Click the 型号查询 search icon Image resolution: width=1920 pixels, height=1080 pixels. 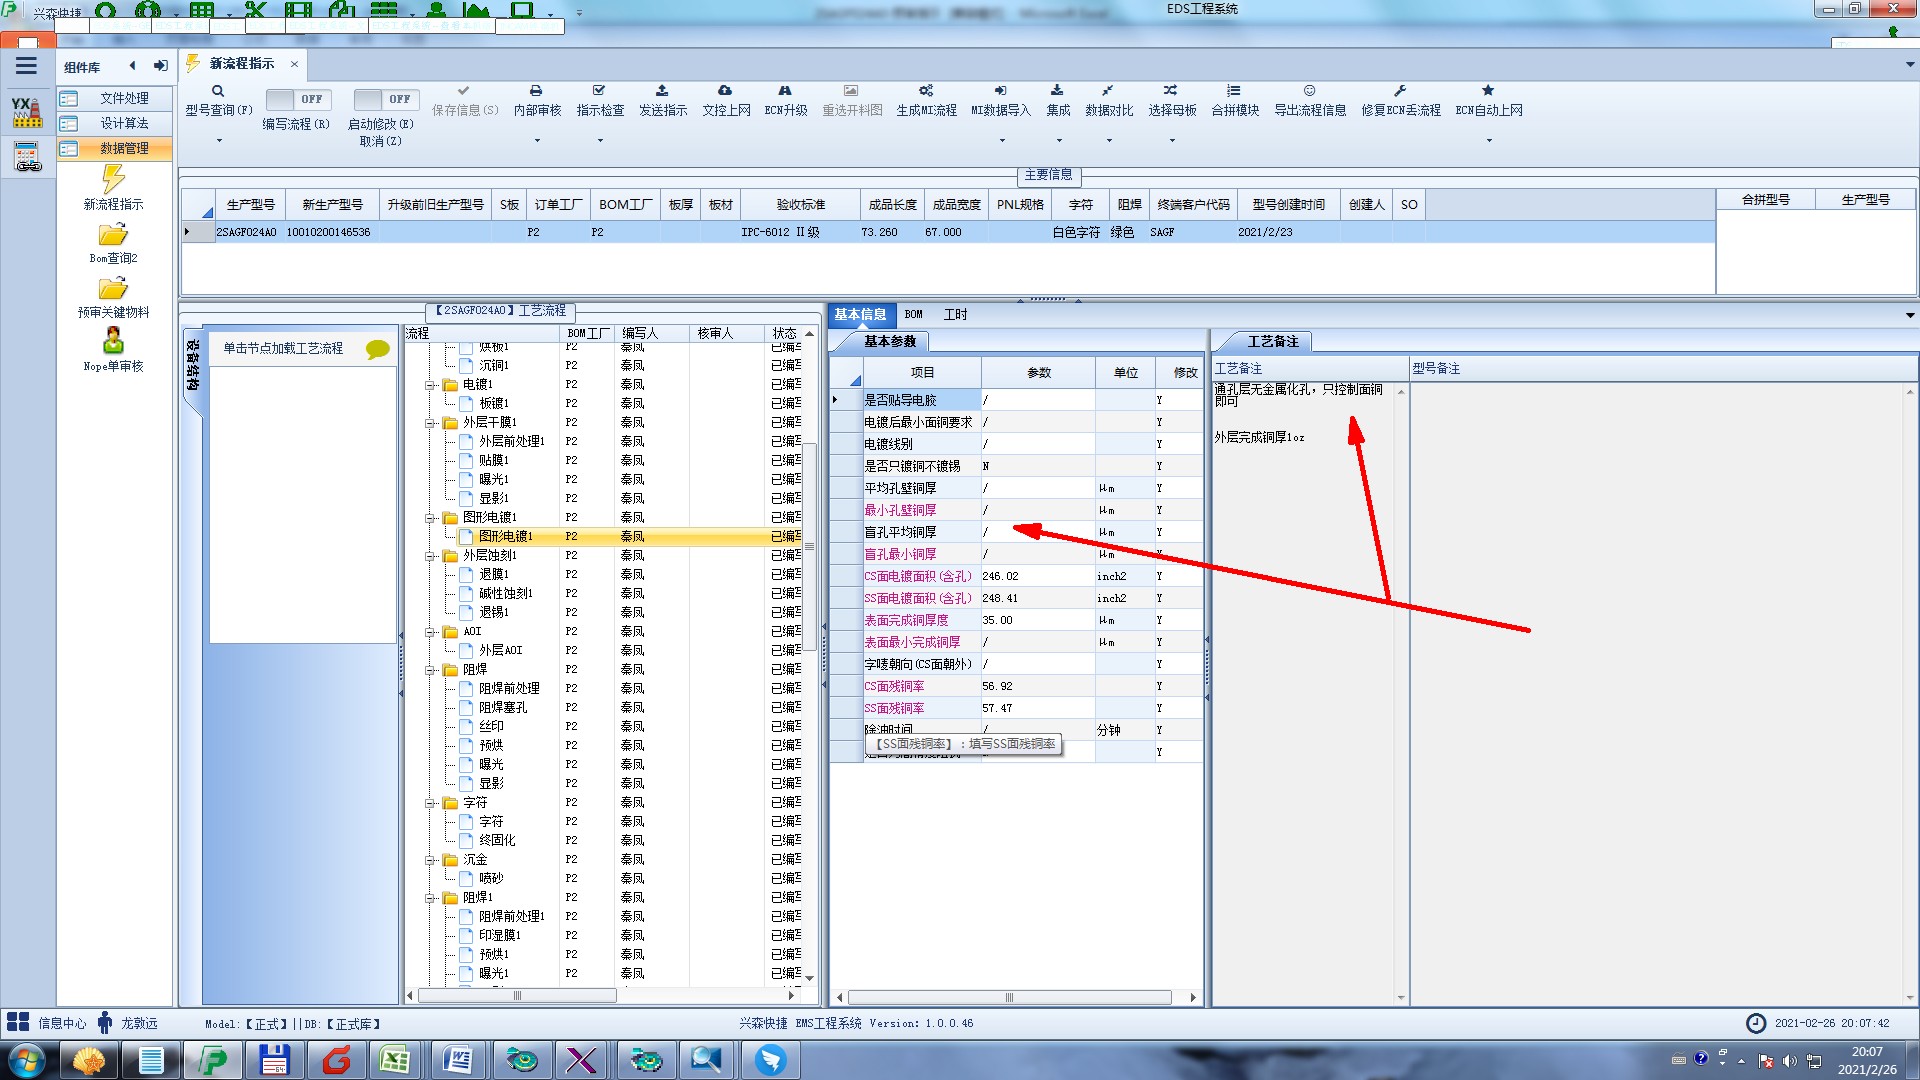click(217, 91)
